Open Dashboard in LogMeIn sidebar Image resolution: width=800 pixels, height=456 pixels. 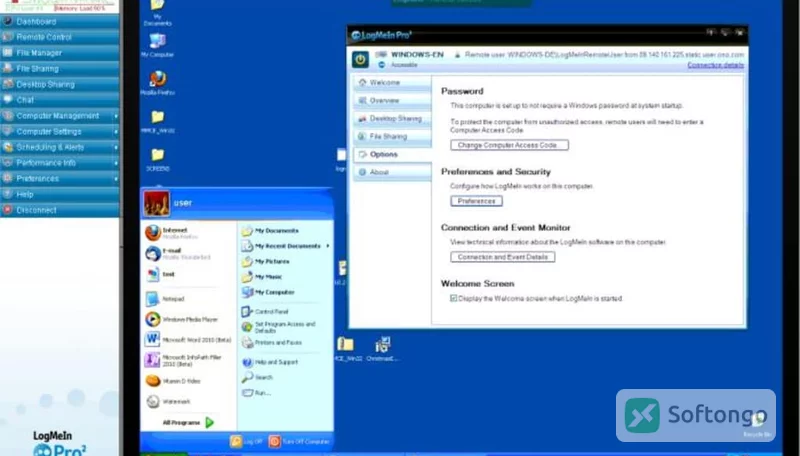coord(60,21)
